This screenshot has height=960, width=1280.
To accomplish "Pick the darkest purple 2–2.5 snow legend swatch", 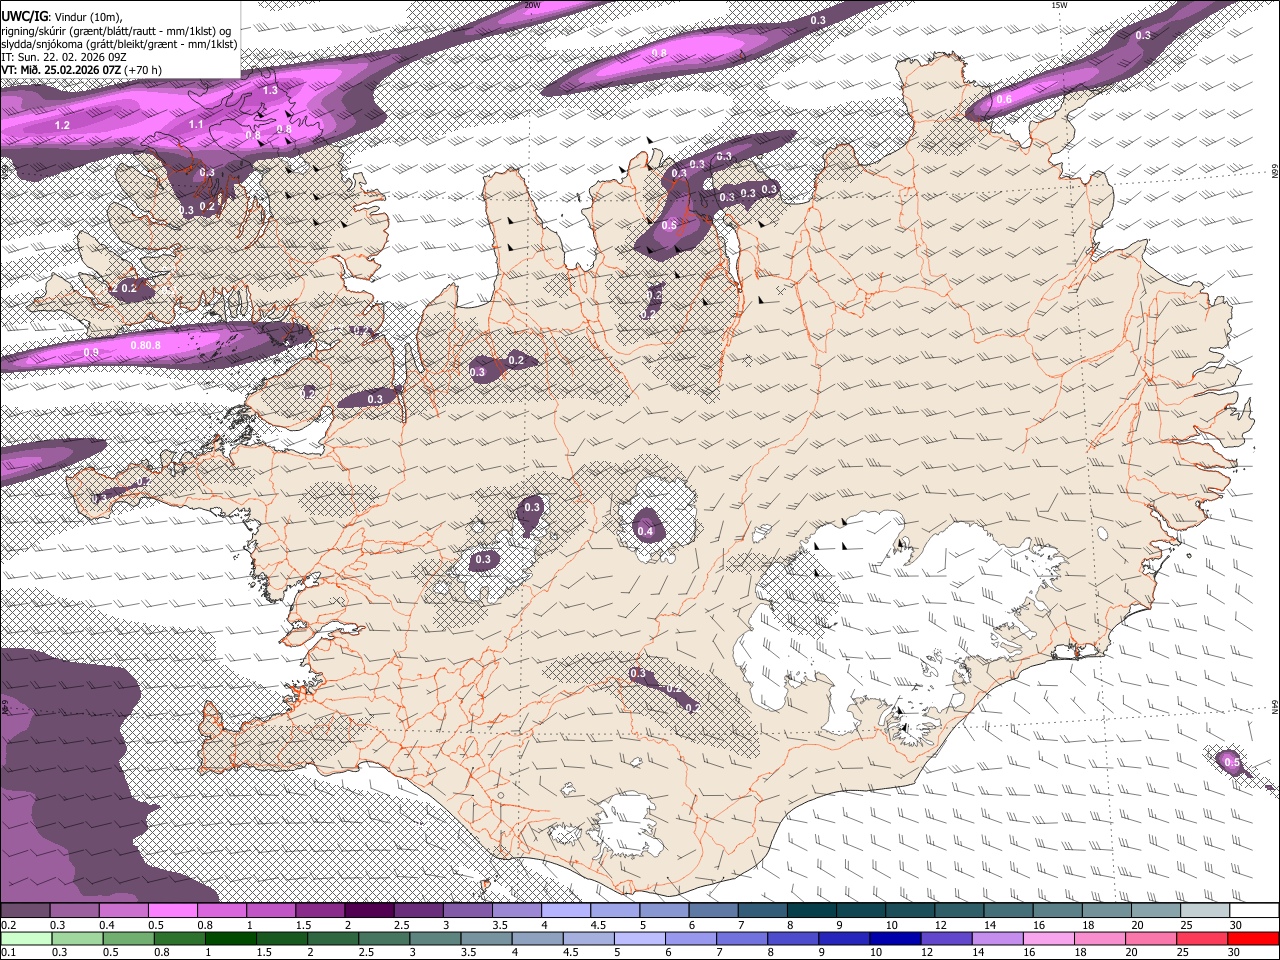I will [x=368, y=911].
